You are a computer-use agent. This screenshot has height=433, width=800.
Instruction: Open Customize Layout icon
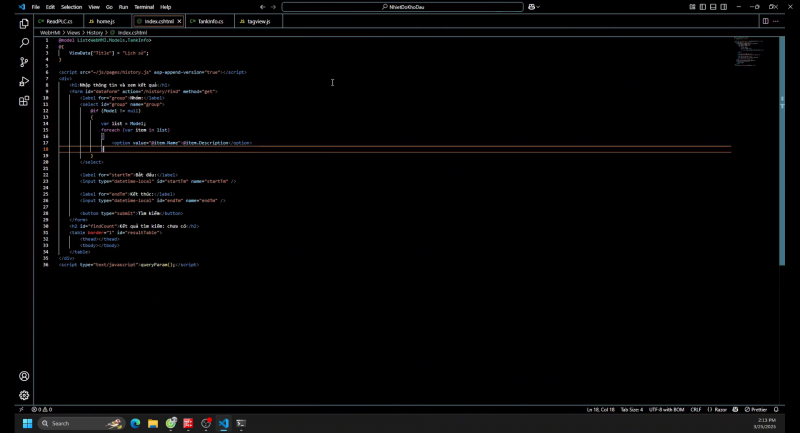(x=692, y=7)
